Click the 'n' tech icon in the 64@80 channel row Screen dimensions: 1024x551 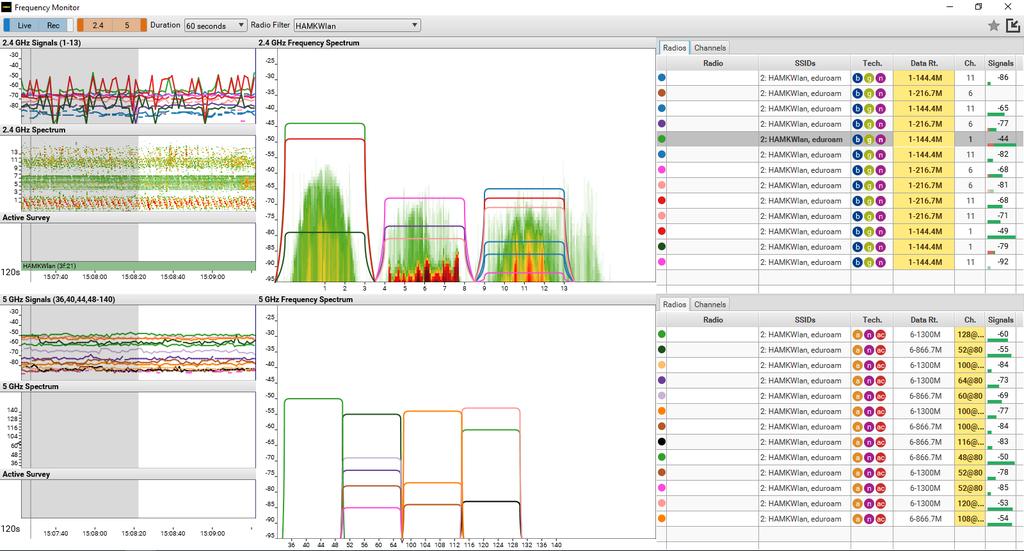pyautogui.click(x=869, y=381)
